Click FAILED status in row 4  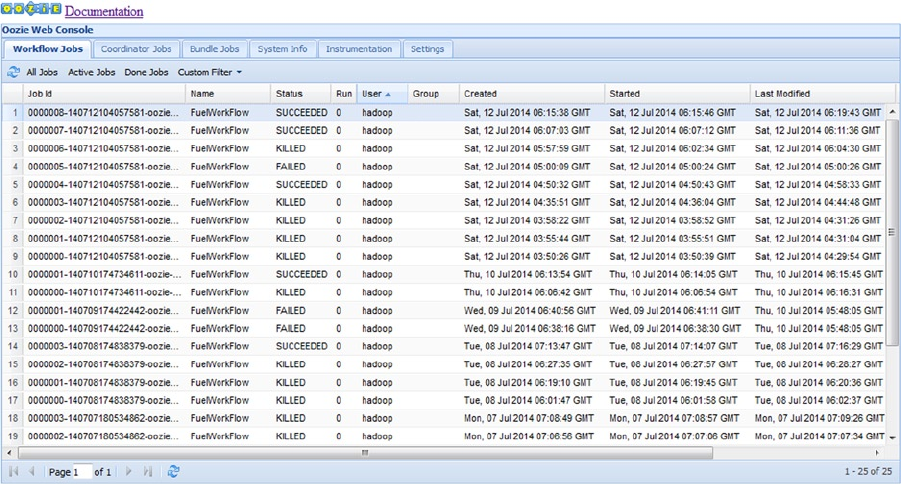tap(290, 167)
